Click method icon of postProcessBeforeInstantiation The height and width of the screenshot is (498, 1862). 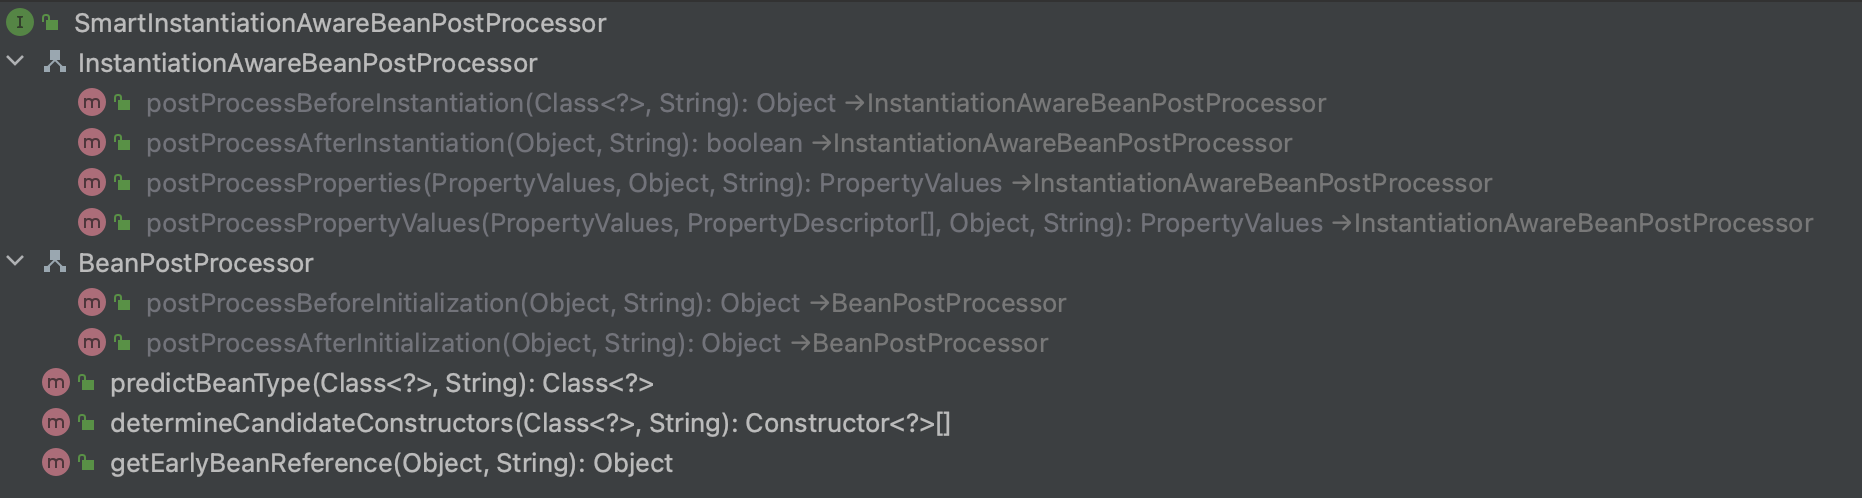91,102
